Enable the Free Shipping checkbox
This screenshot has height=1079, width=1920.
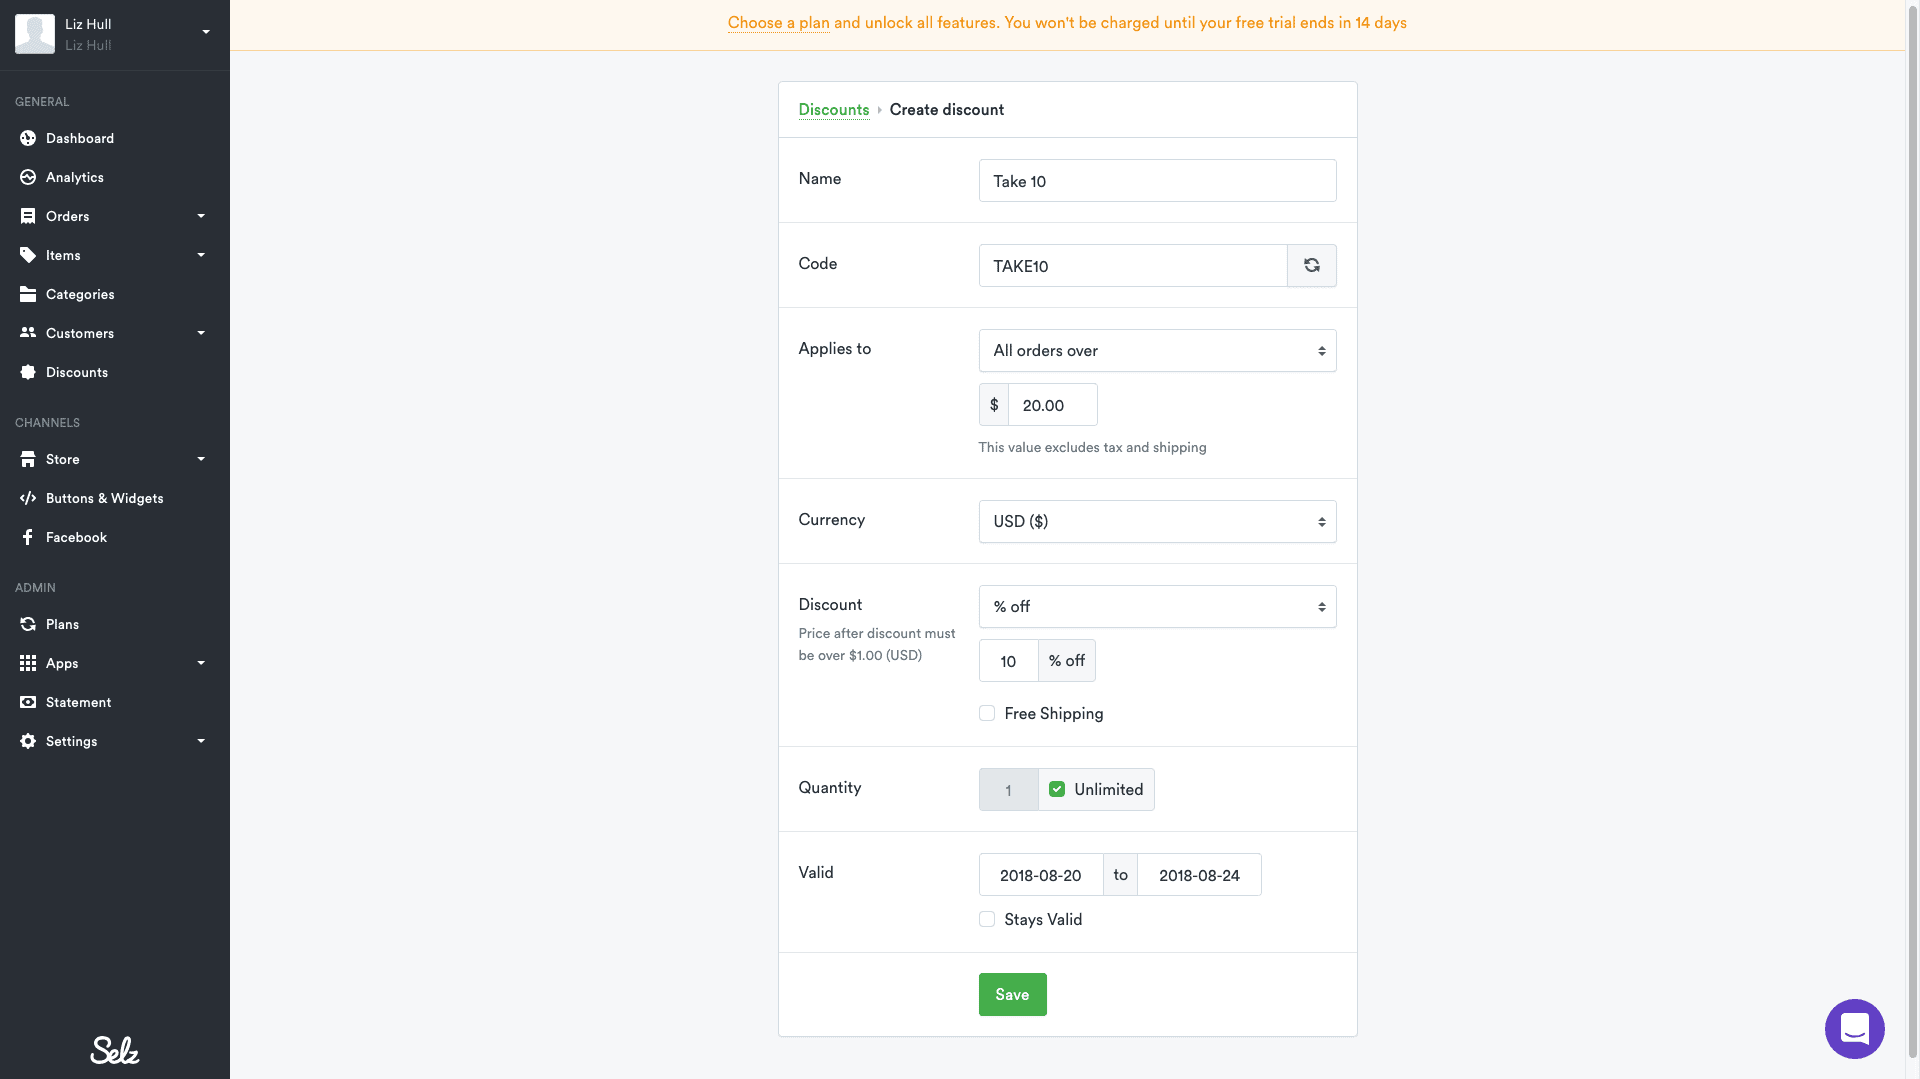tap(987, 714)
